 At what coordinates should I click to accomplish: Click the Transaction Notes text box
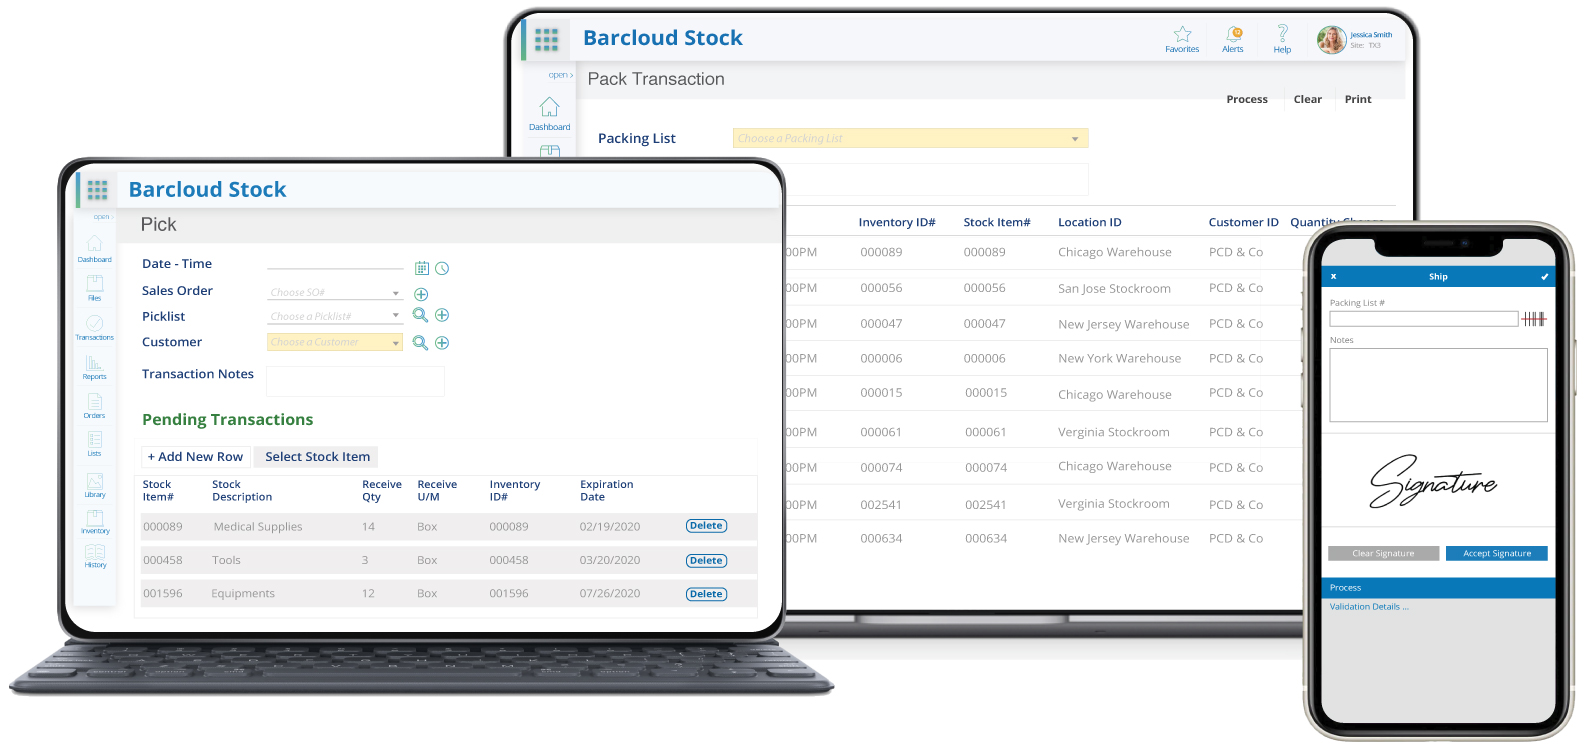(x=355, y=381)
